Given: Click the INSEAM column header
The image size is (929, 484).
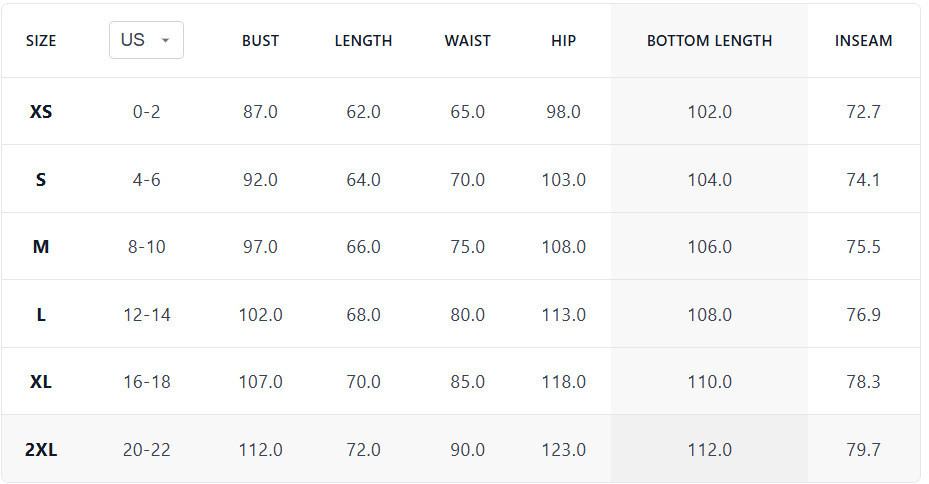Looking at the screenshot, I should (863, 41).
